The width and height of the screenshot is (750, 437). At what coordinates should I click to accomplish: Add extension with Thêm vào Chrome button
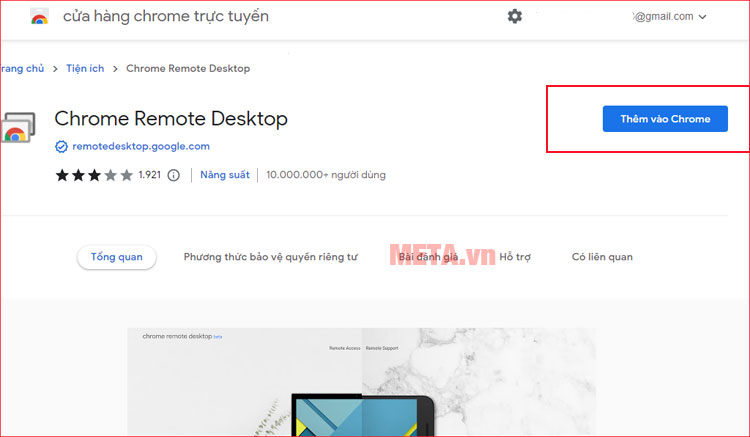pos(665,119)
